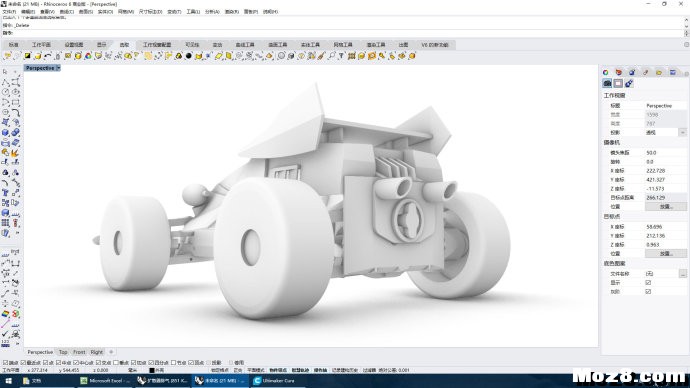Click the camera viewport properties icon

[607, 83]
